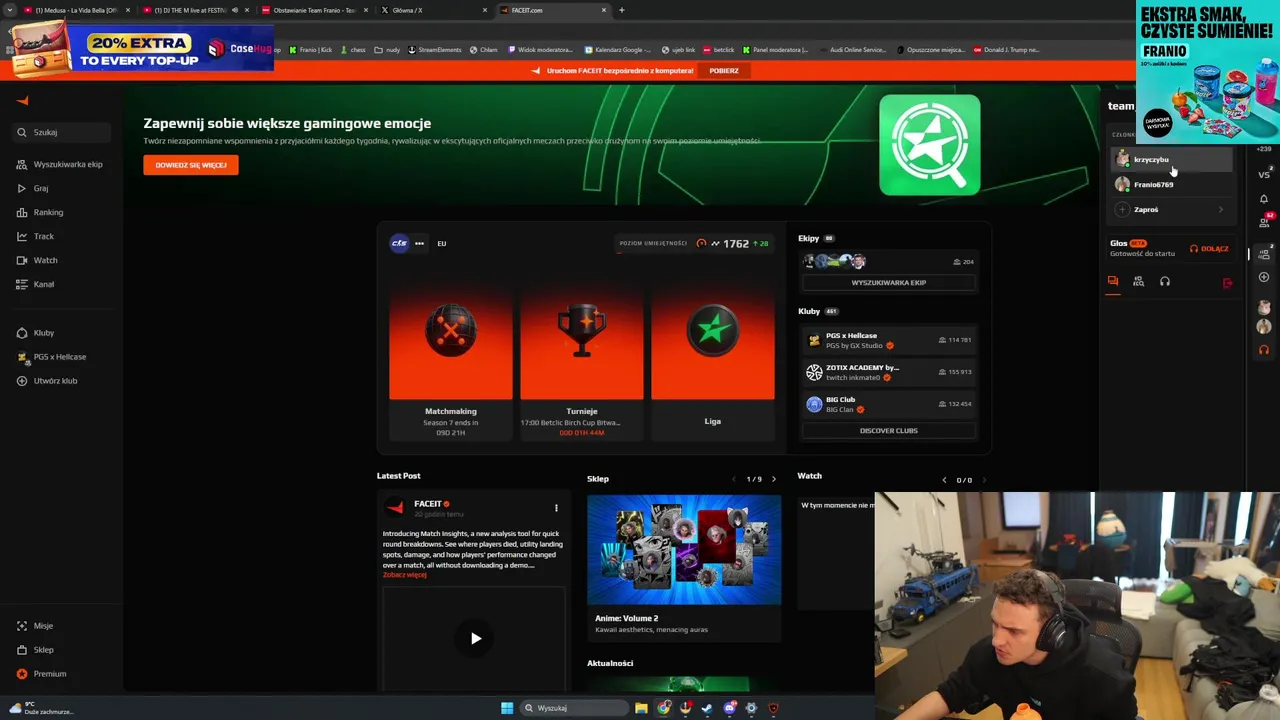
Task: Switch to the headphones voice tab
Action: click(x=1165, y=282)
